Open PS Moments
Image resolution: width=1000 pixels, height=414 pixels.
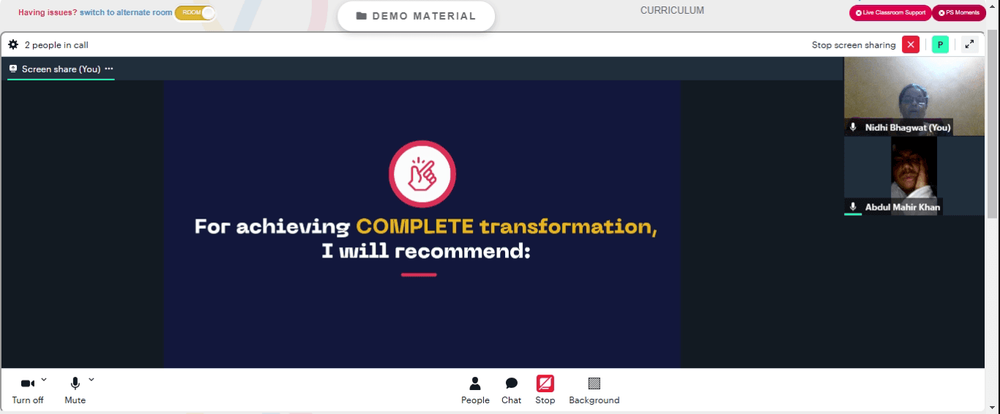[x=959, y=13]
